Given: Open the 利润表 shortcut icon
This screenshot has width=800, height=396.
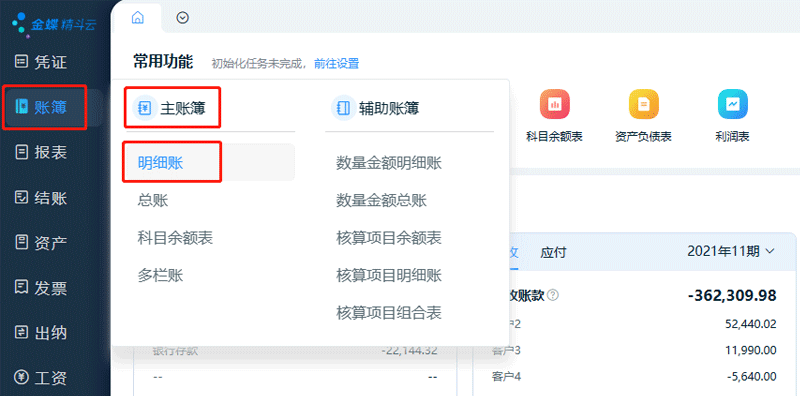Looking at the screenshot, I should pyautogui.click(x=732, y=104).
